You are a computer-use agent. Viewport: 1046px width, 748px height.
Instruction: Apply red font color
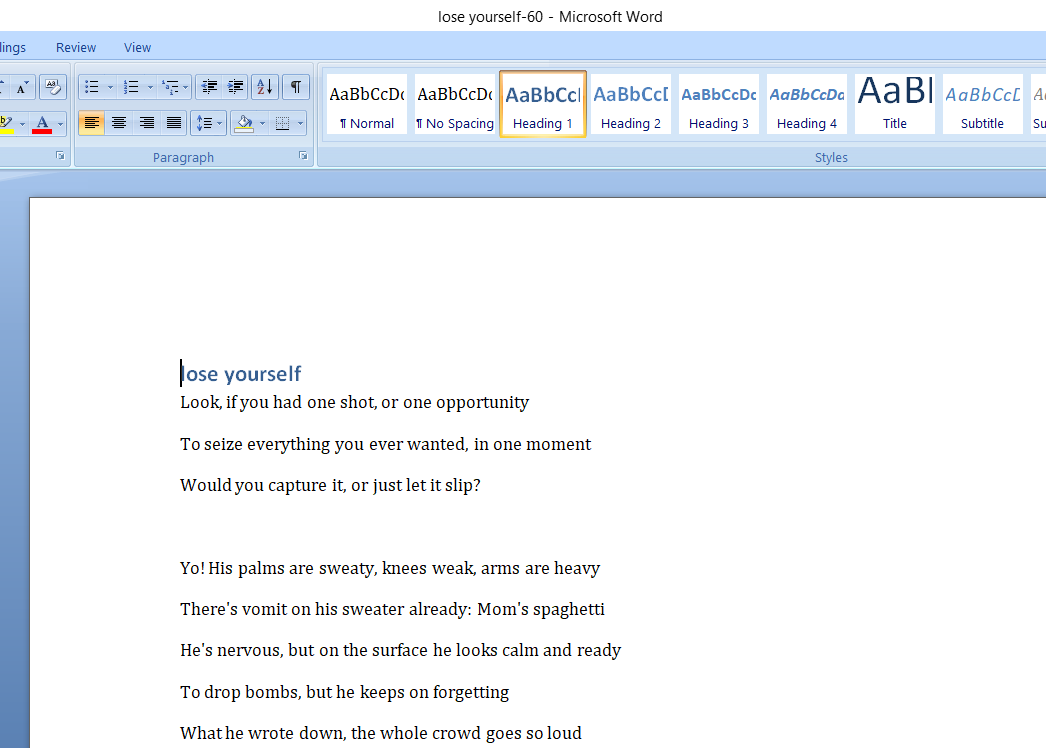click(x=42, y=124)
